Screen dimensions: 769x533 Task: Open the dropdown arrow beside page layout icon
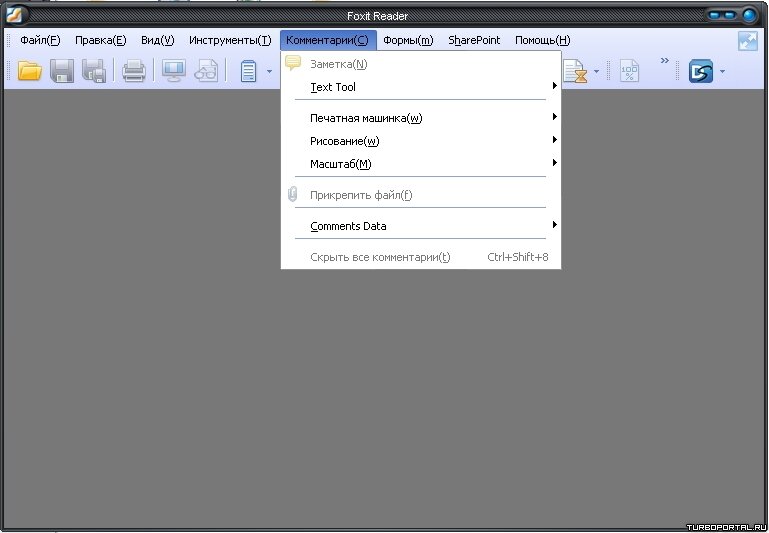tap(269, 72)
